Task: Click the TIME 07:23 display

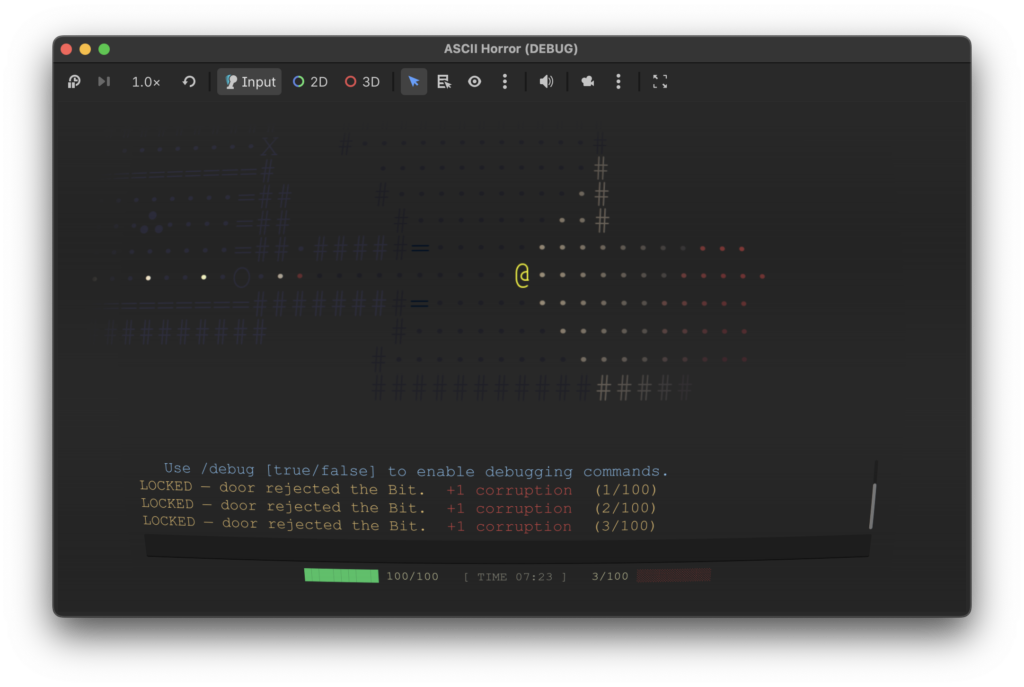Action: (x=515, y=577)
